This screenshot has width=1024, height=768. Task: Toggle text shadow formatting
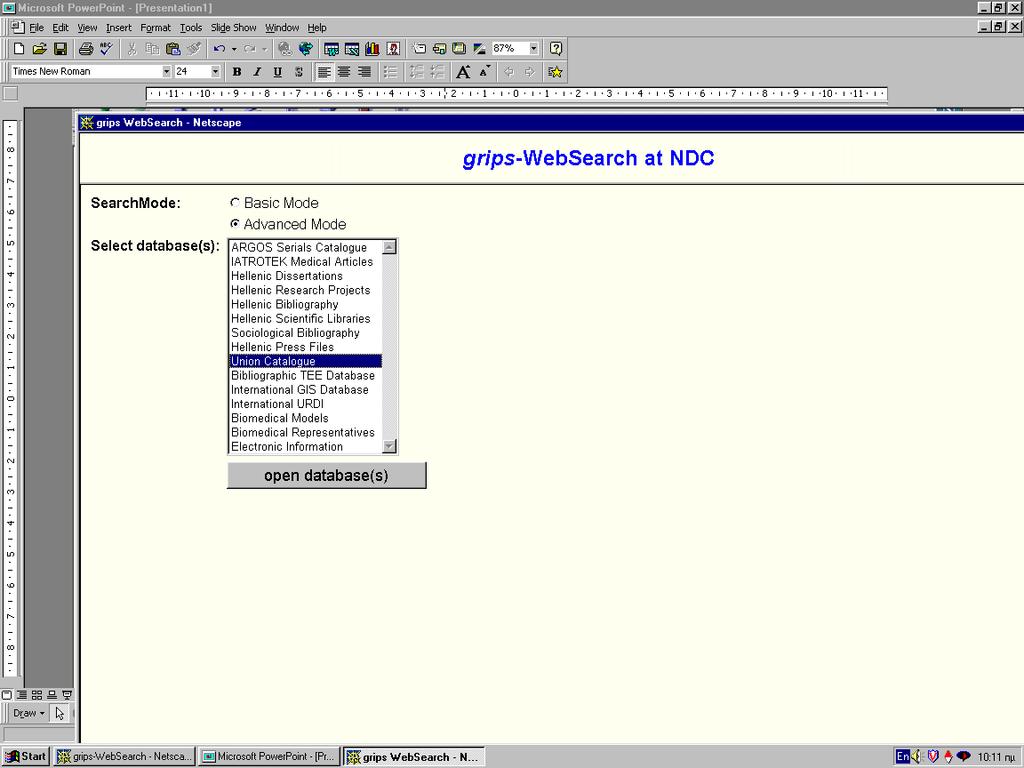tap(298, 72)
